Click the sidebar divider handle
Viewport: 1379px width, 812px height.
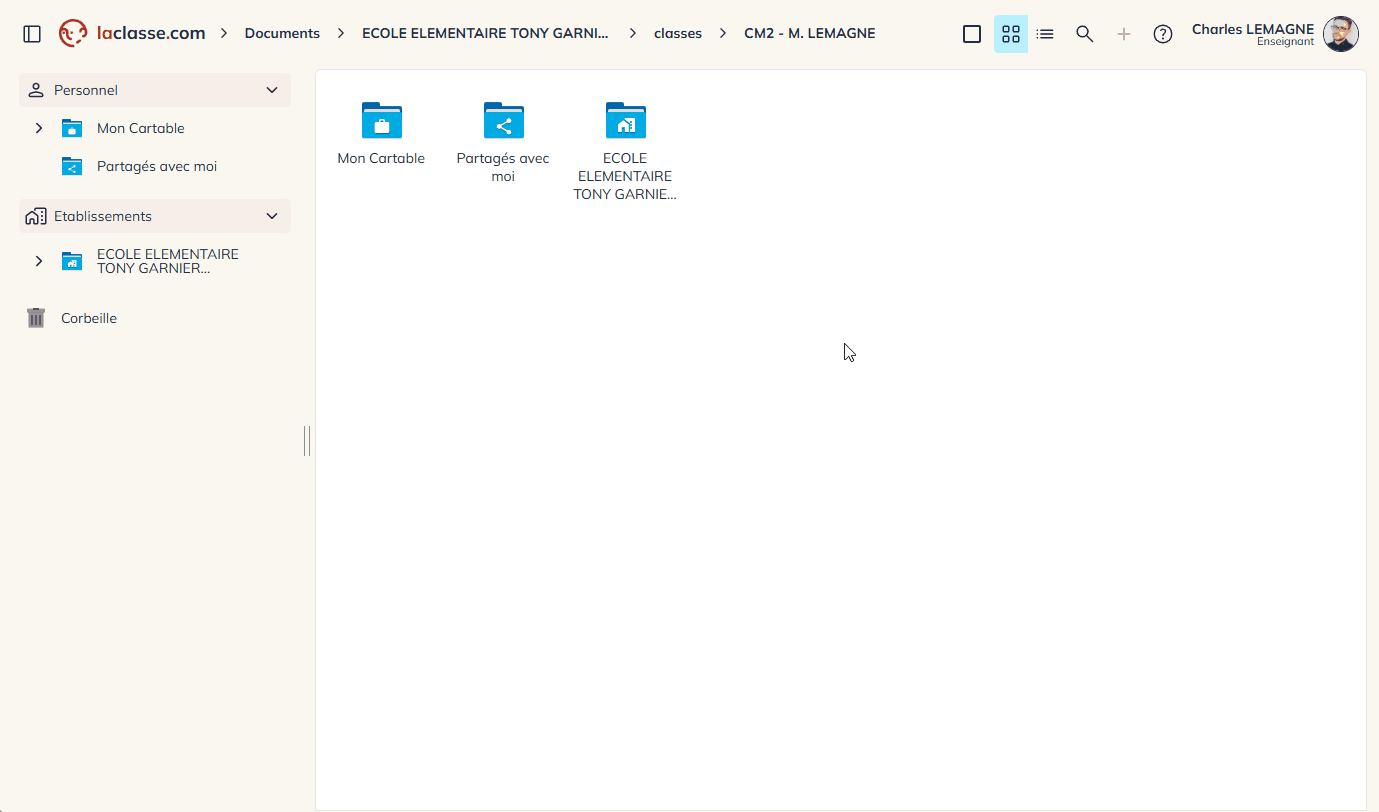(x=307, y=441)
